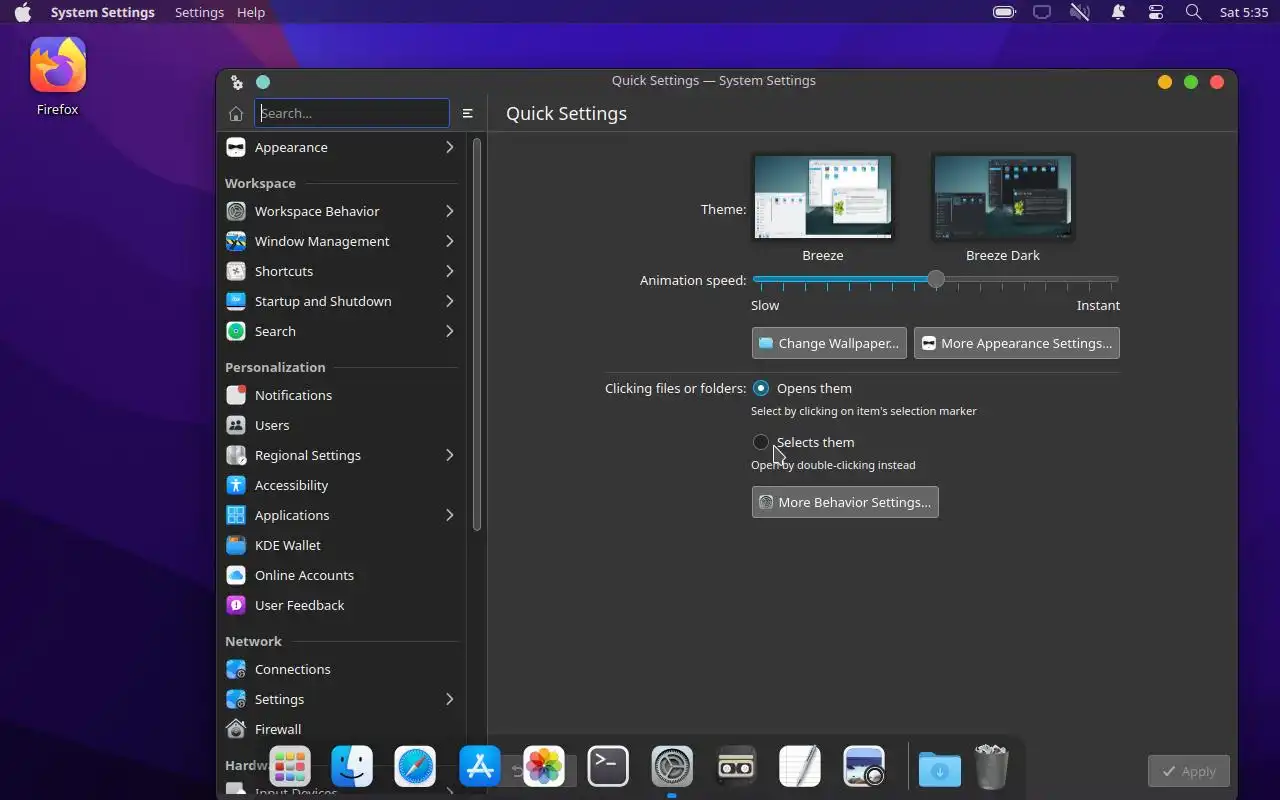The image size is (1280, 800).
Task: Expand the Appearance category chevron
Action: click(450, 147)
